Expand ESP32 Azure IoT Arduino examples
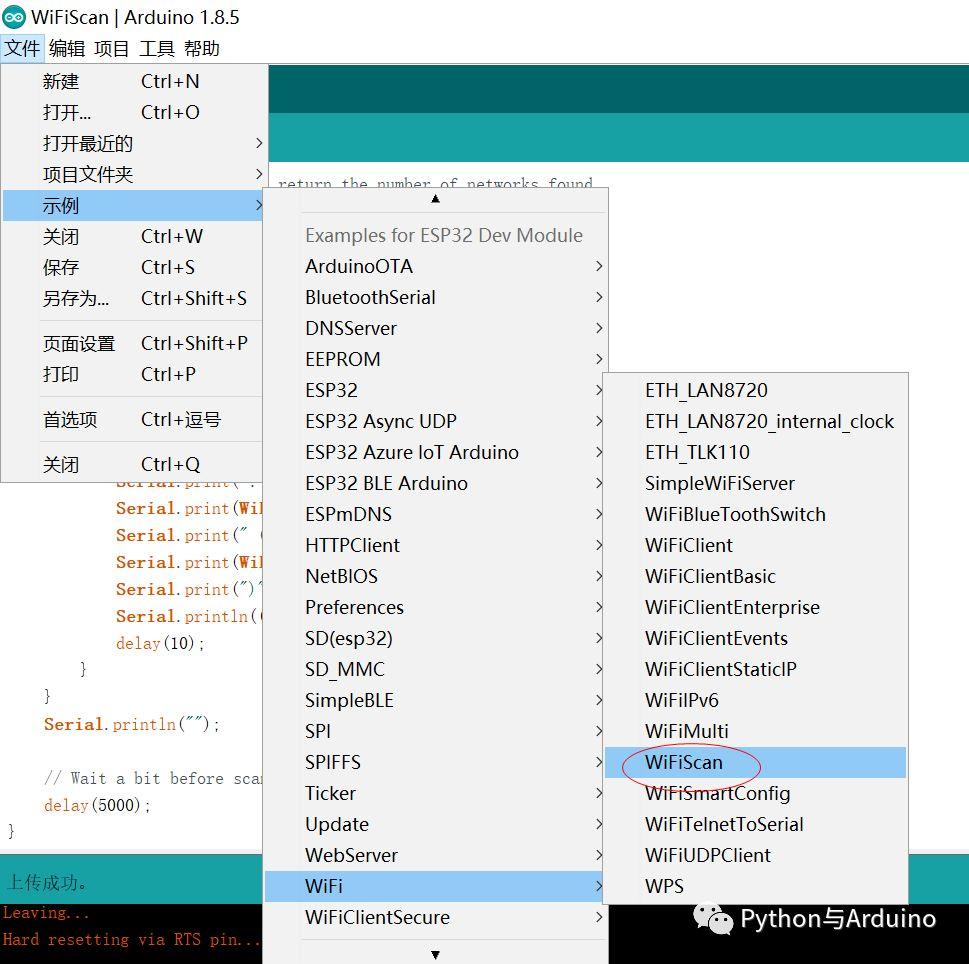The width and height of the screenshot is (969, 964). coord(434,452)
